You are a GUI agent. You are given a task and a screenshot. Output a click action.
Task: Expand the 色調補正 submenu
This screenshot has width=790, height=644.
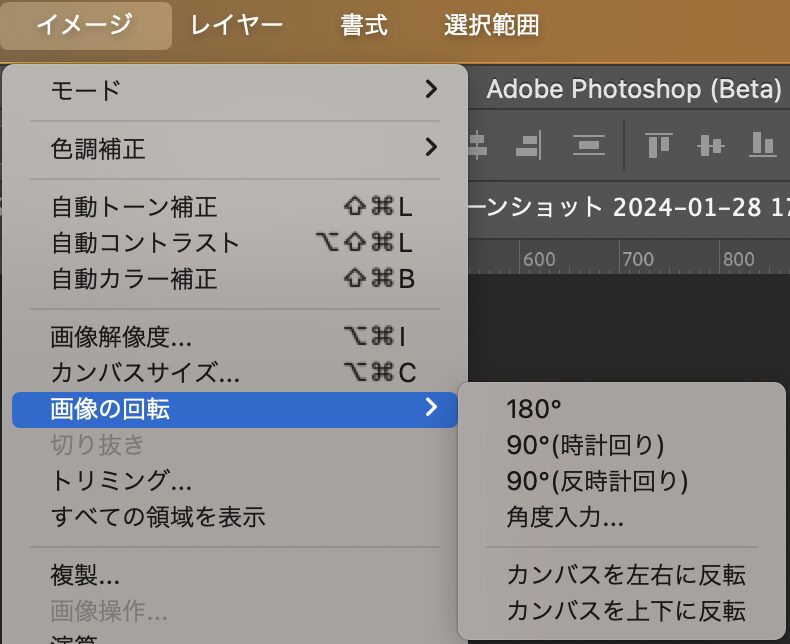(236, 149)
